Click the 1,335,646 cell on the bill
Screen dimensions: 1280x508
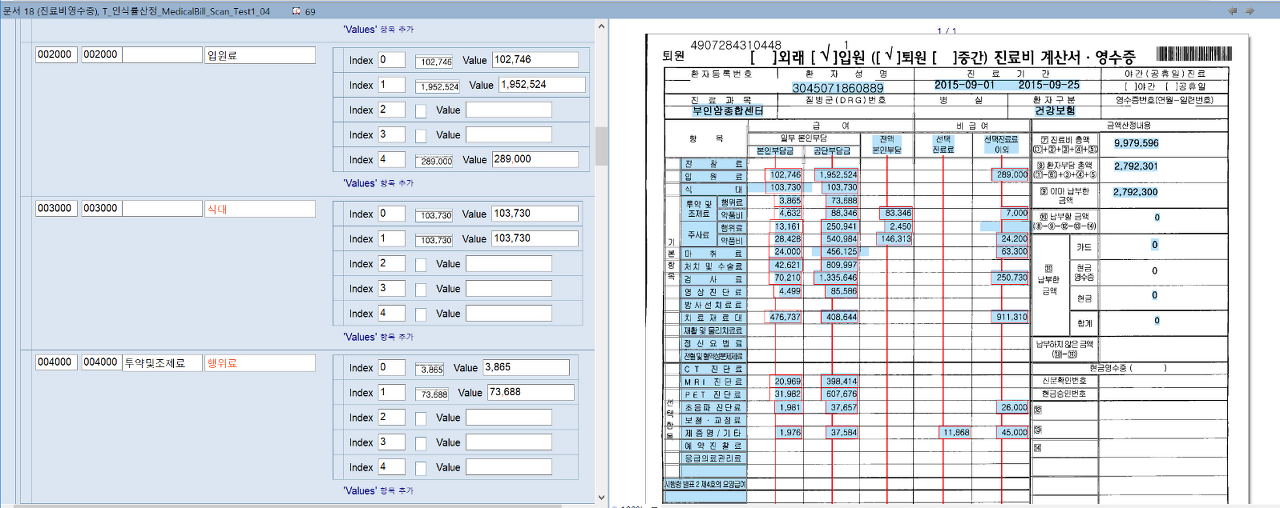point(837,277)
